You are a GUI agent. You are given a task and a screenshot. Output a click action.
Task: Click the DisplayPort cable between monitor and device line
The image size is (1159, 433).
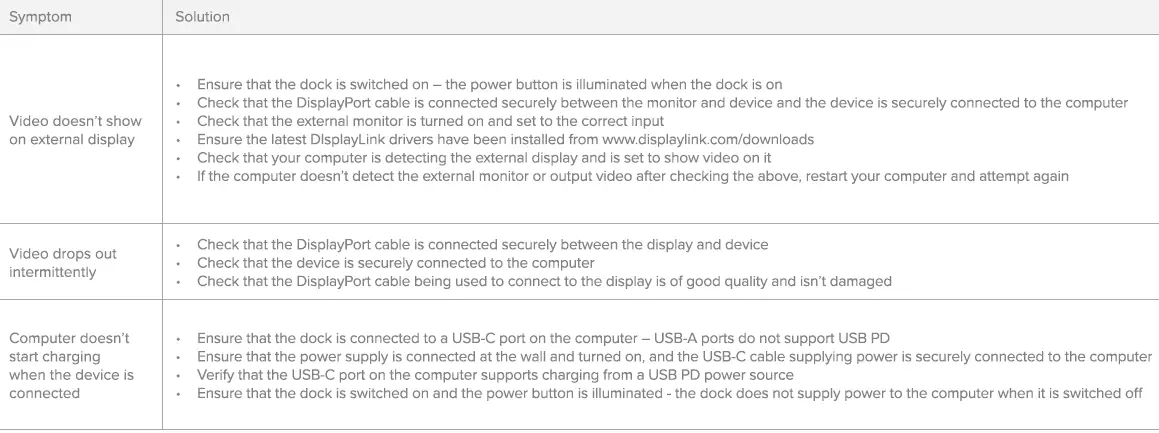pos(662,102)
